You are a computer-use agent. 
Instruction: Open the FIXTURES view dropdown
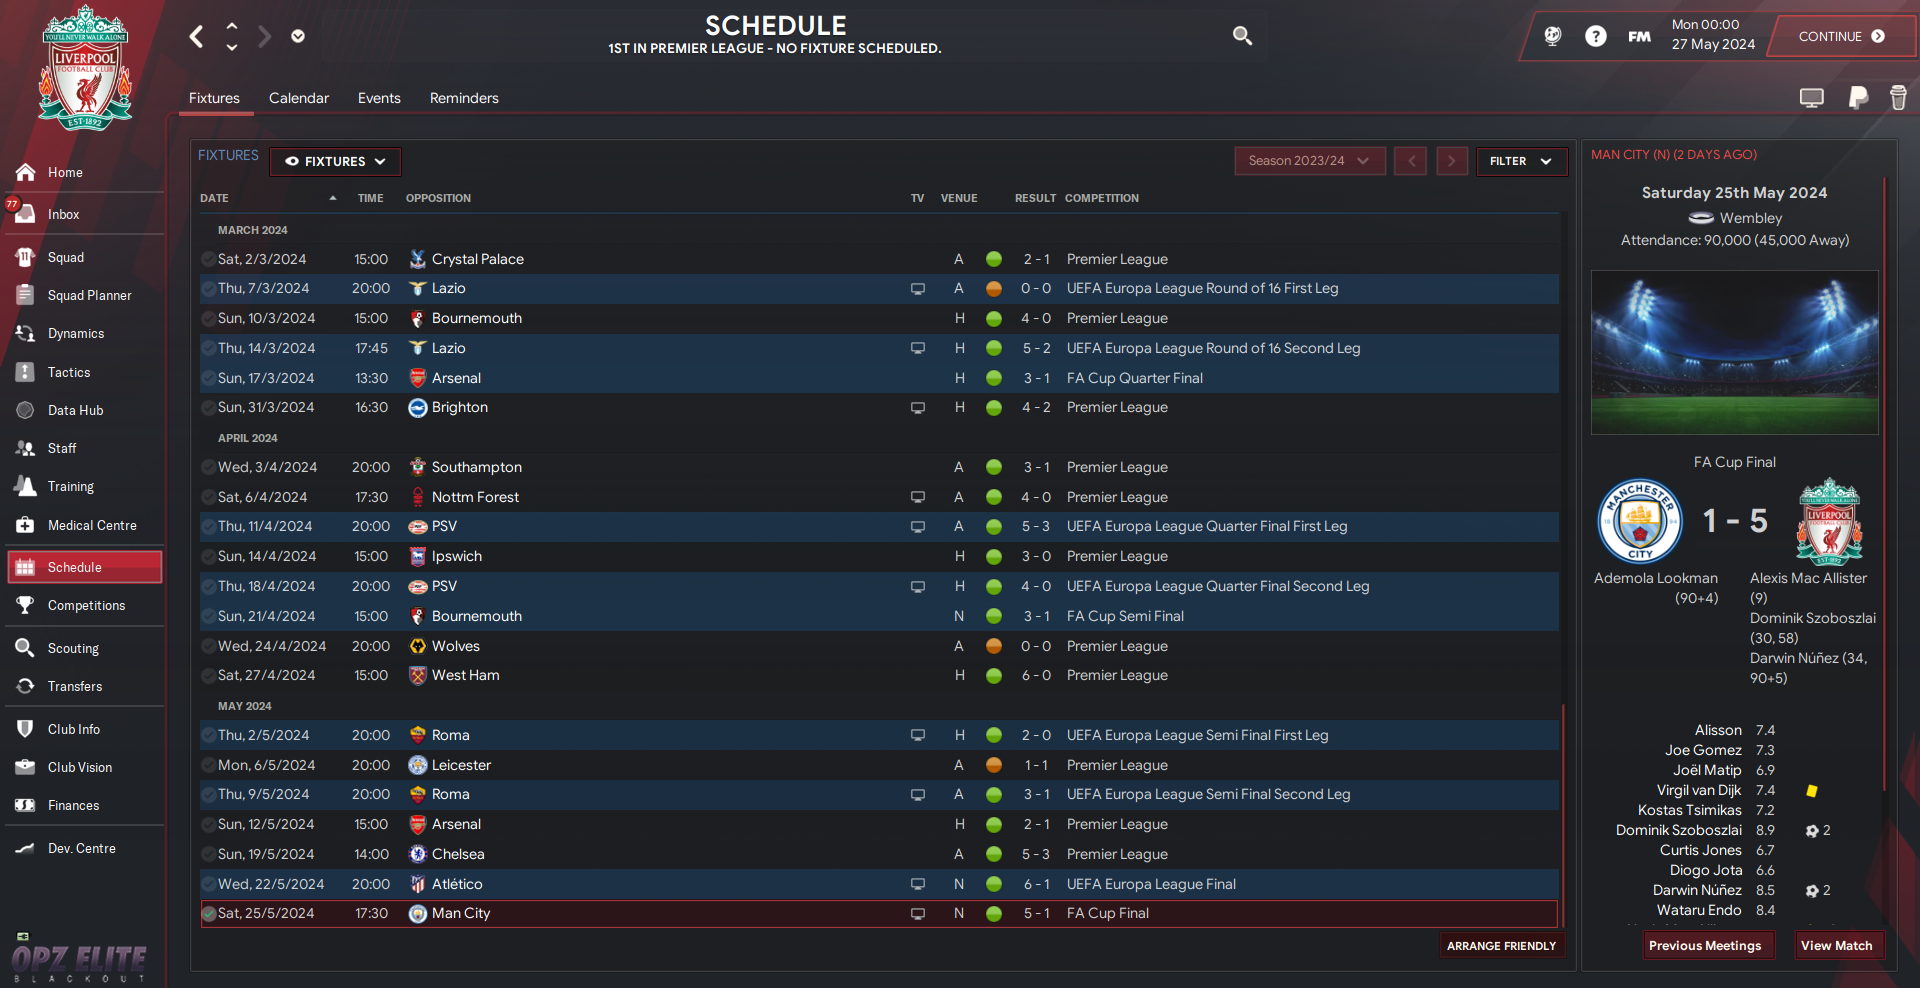pyautogui.click(x=335, y=161)
